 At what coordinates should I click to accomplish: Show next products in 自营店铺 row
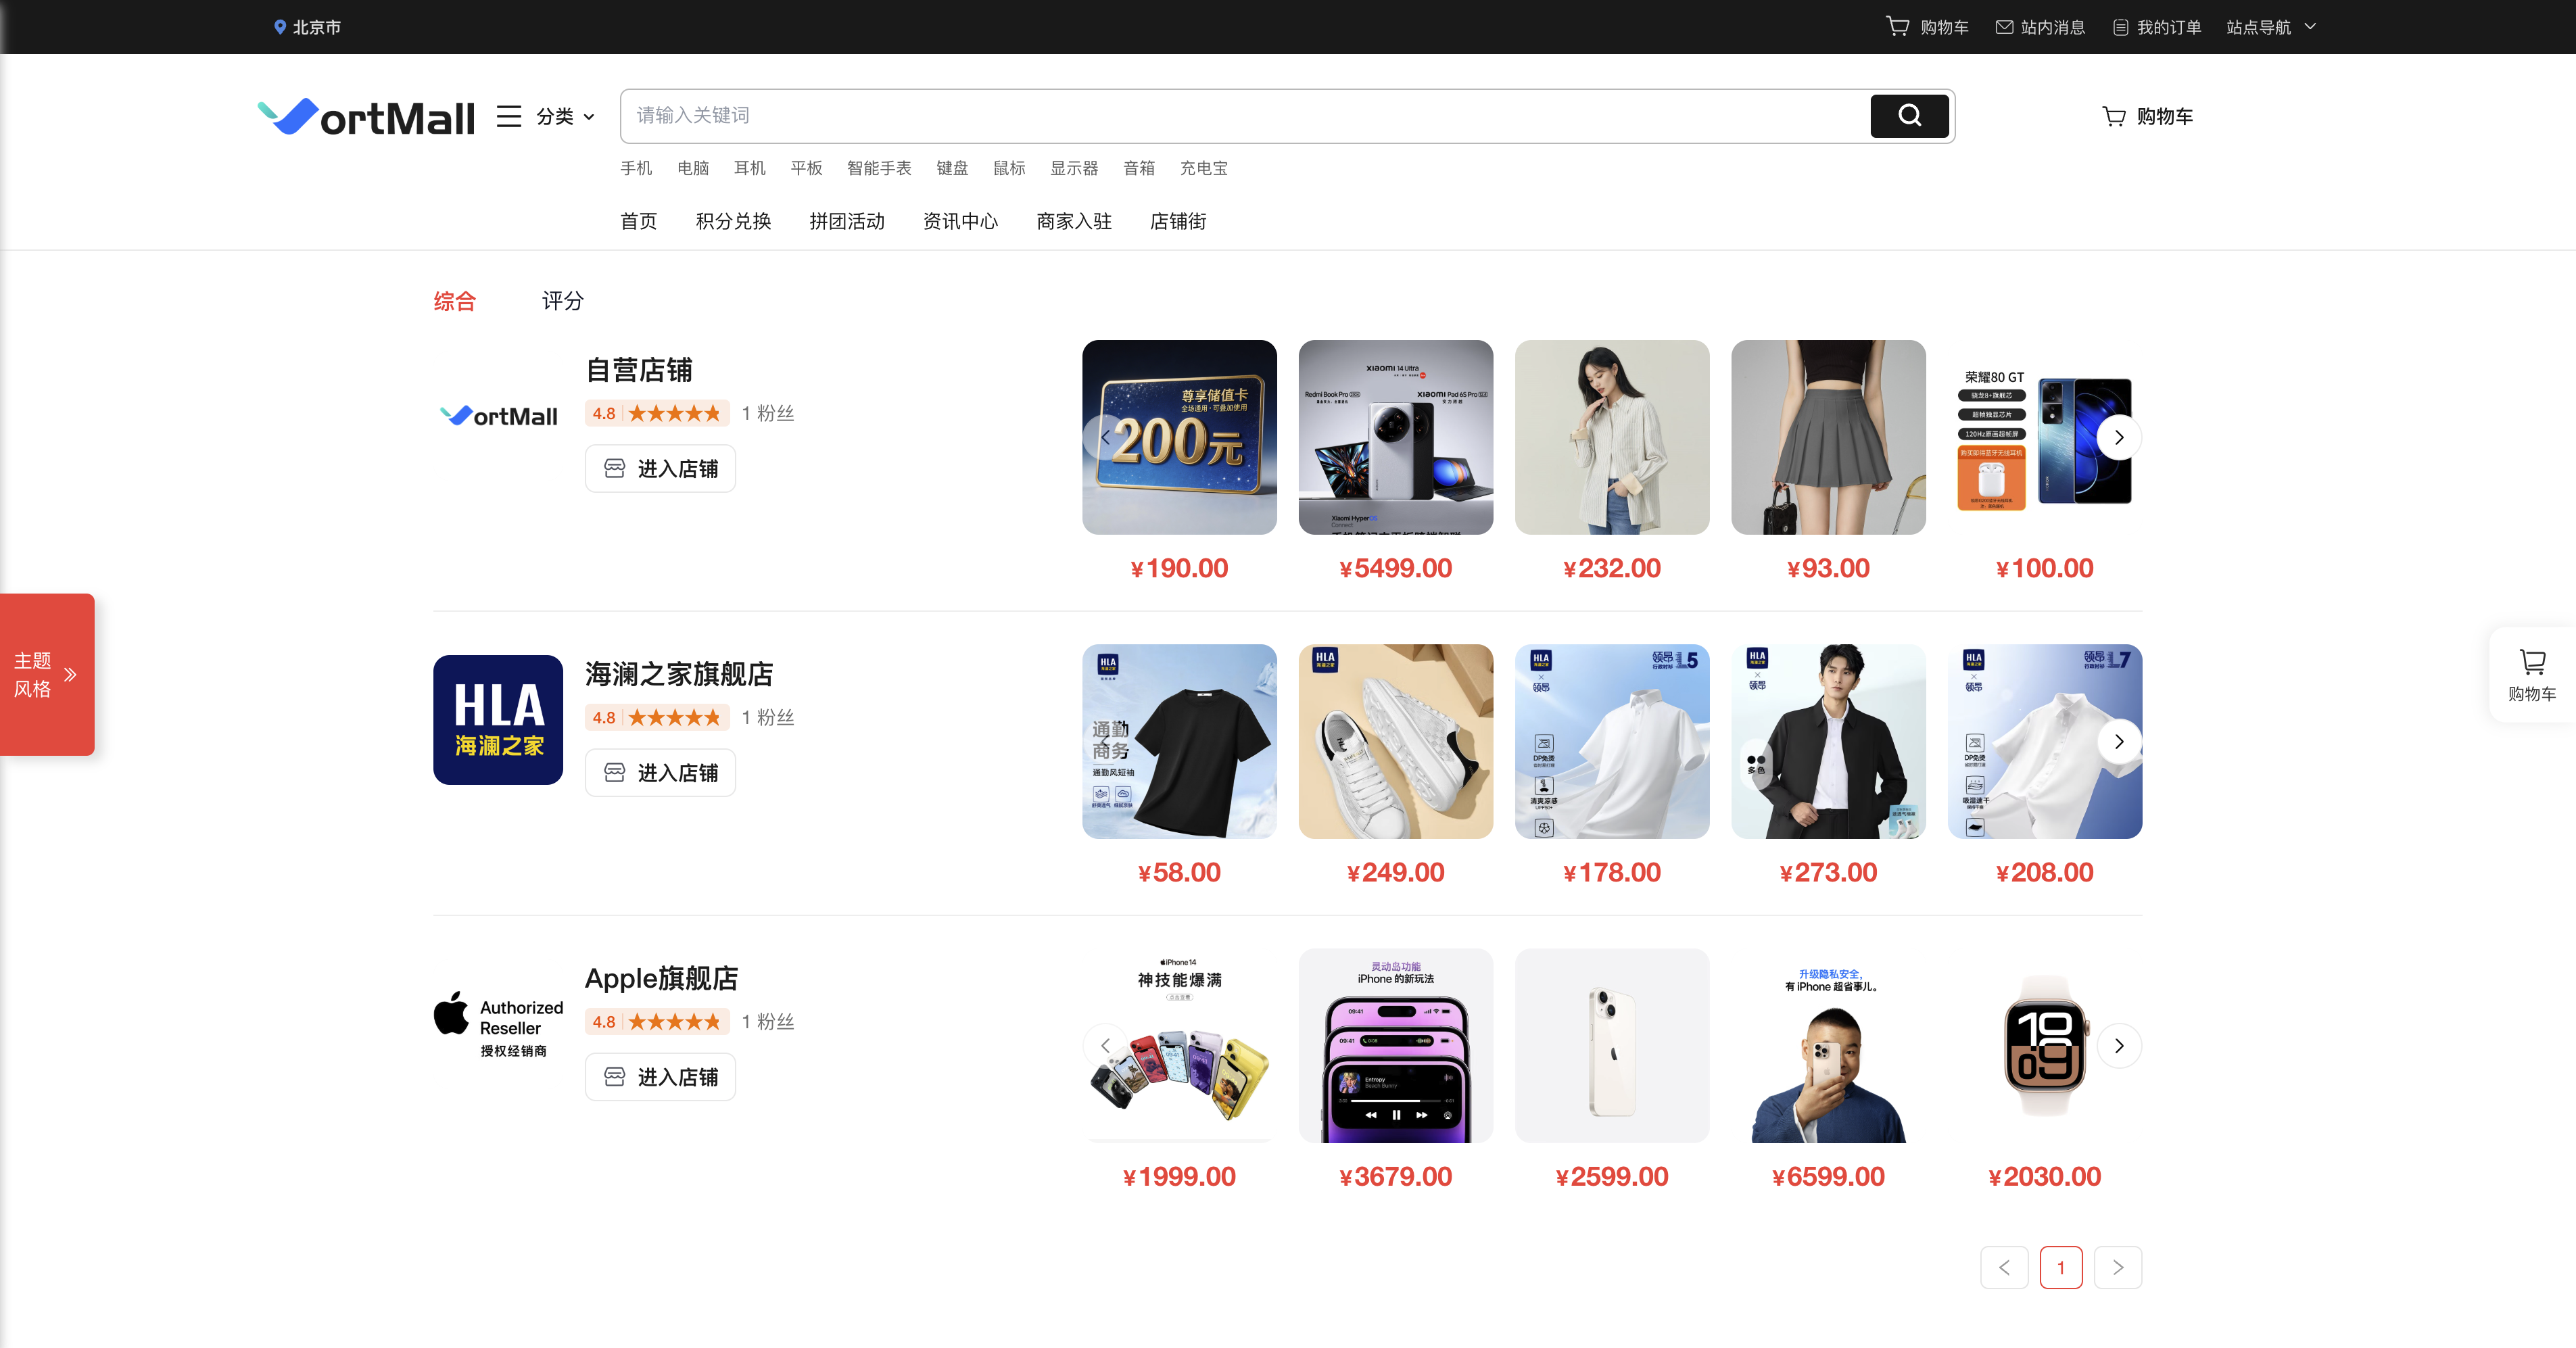(2119, 437)
